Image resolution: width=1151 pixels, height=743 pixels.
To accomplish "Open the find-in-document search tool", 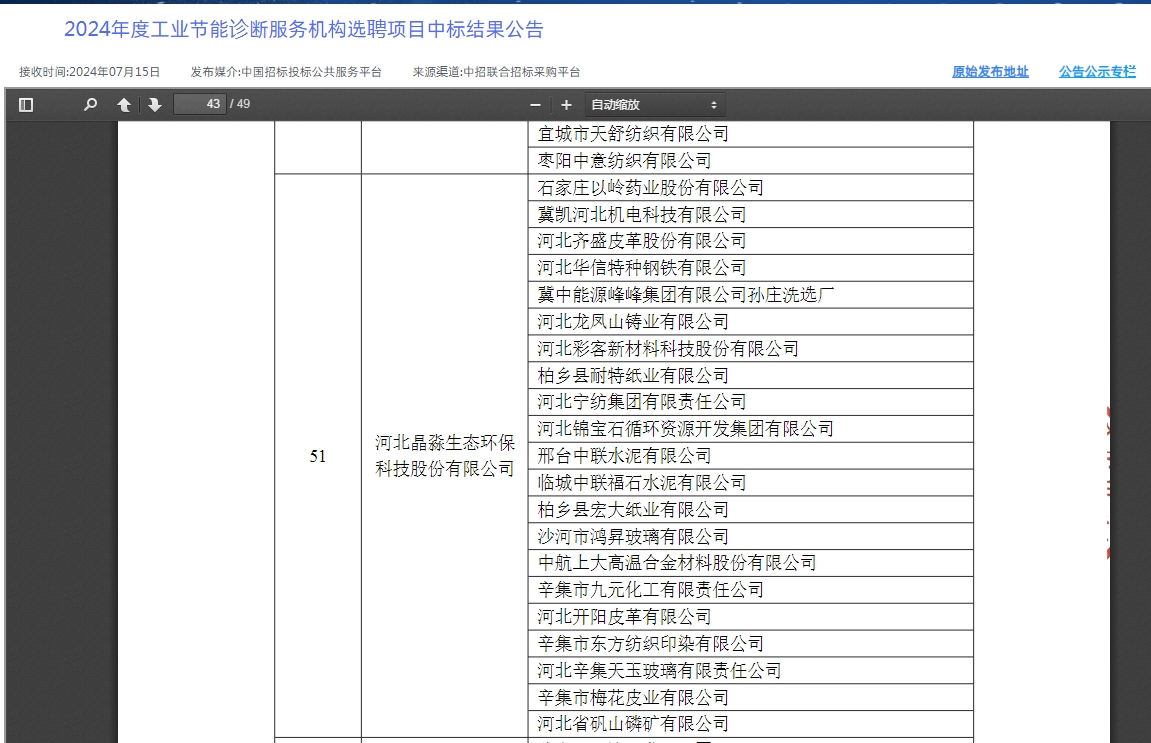I will (90, 105).
